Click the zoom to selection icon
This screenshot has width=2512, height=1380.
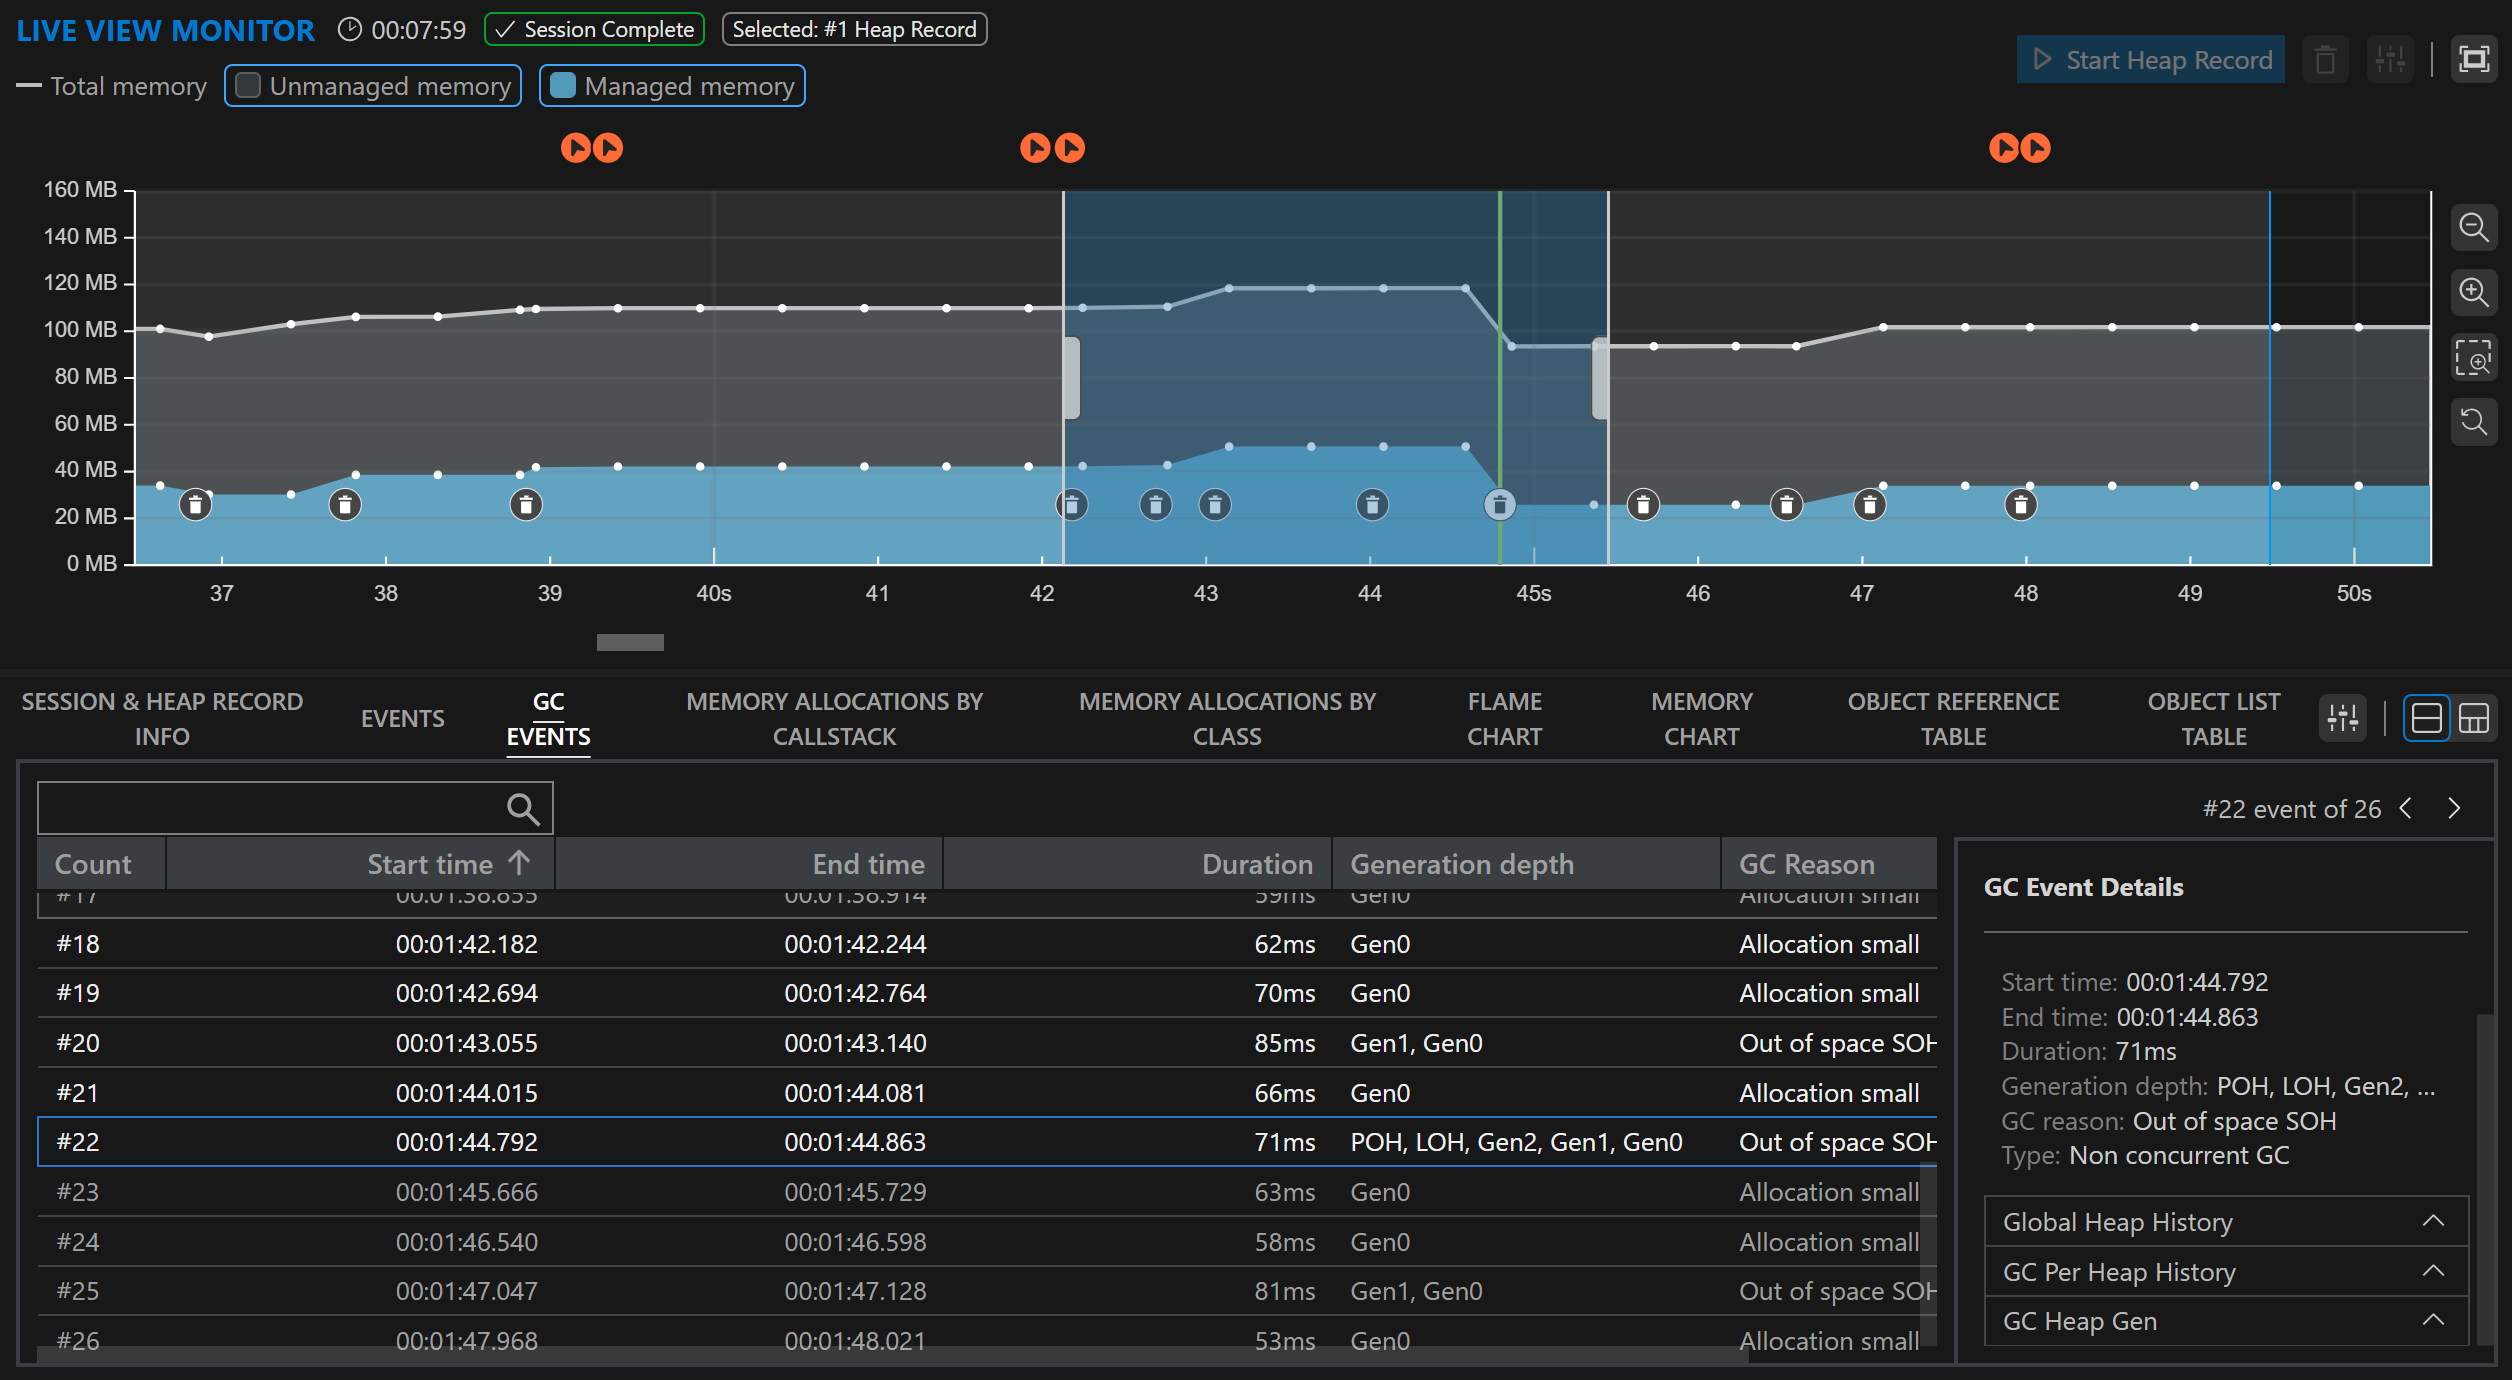2473,357
